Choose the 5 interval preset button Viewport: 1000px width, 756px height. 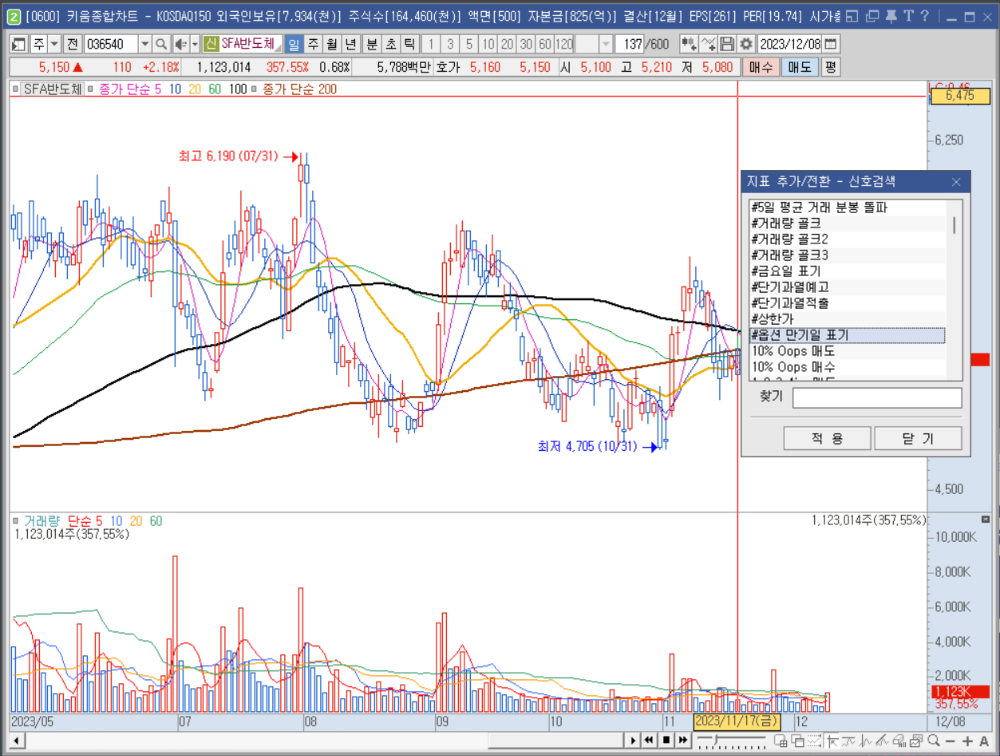pyautogui.click(x=469, y=44)
